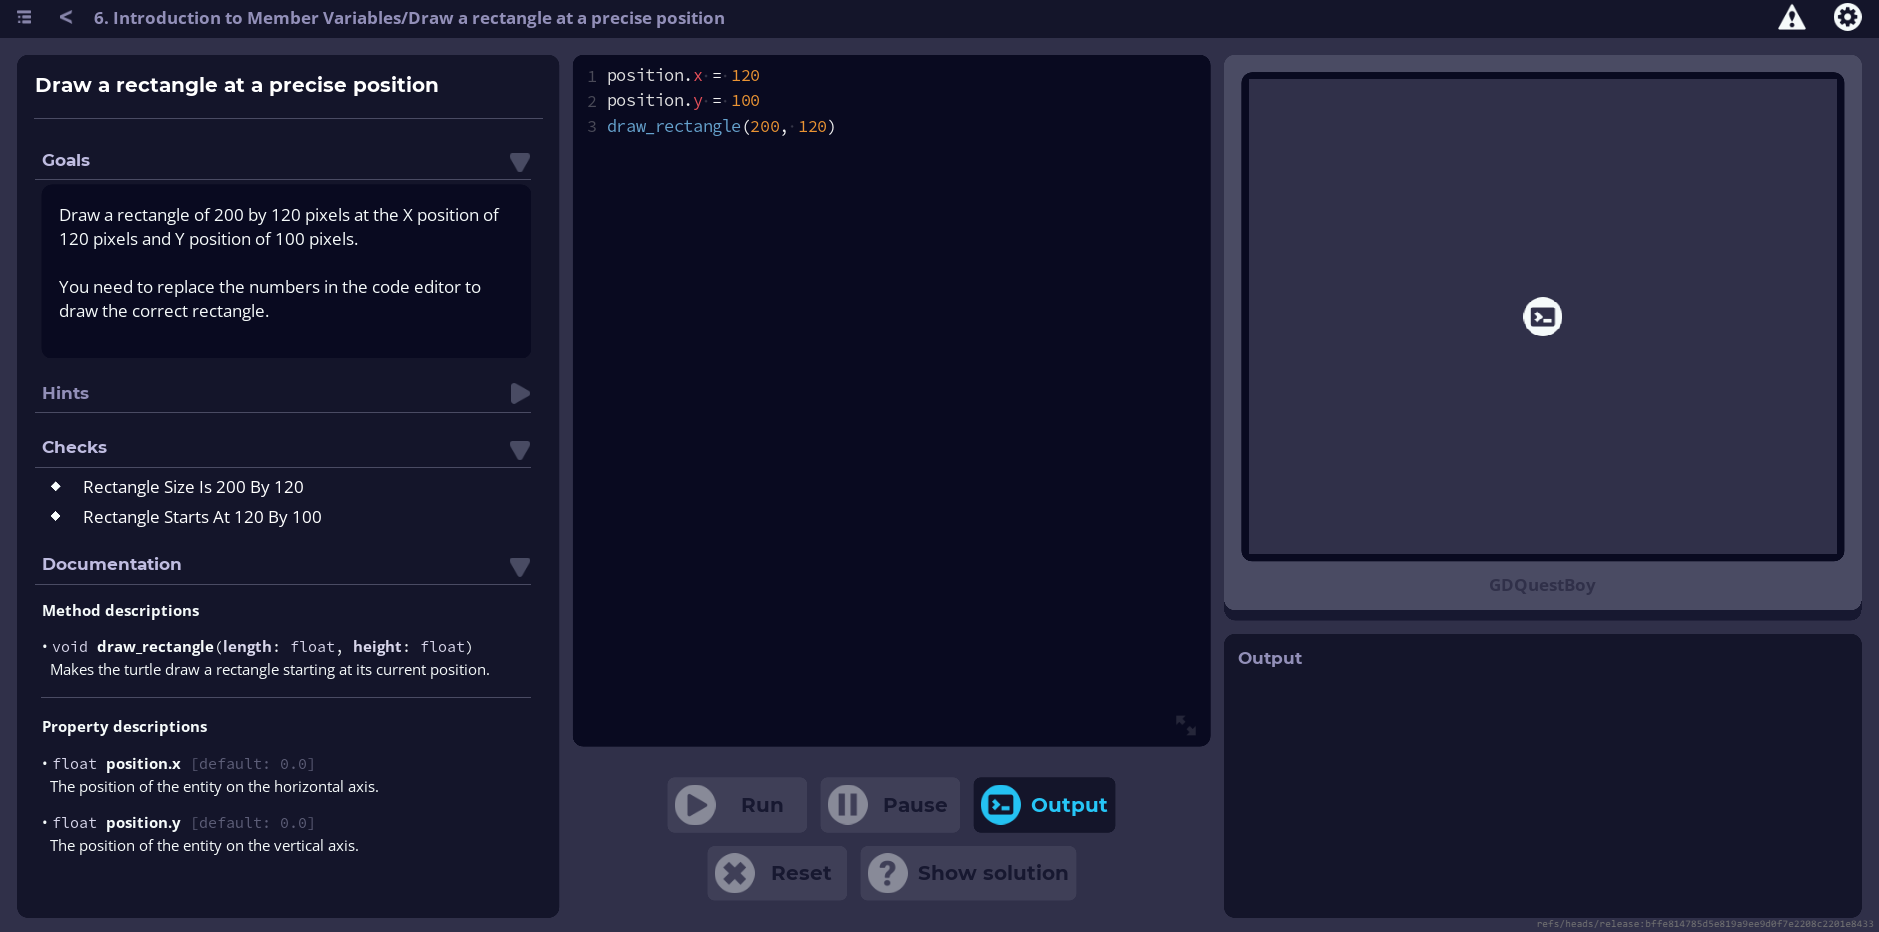
Task: Collapse the Checks section
Action: click(x=519, y=450)
